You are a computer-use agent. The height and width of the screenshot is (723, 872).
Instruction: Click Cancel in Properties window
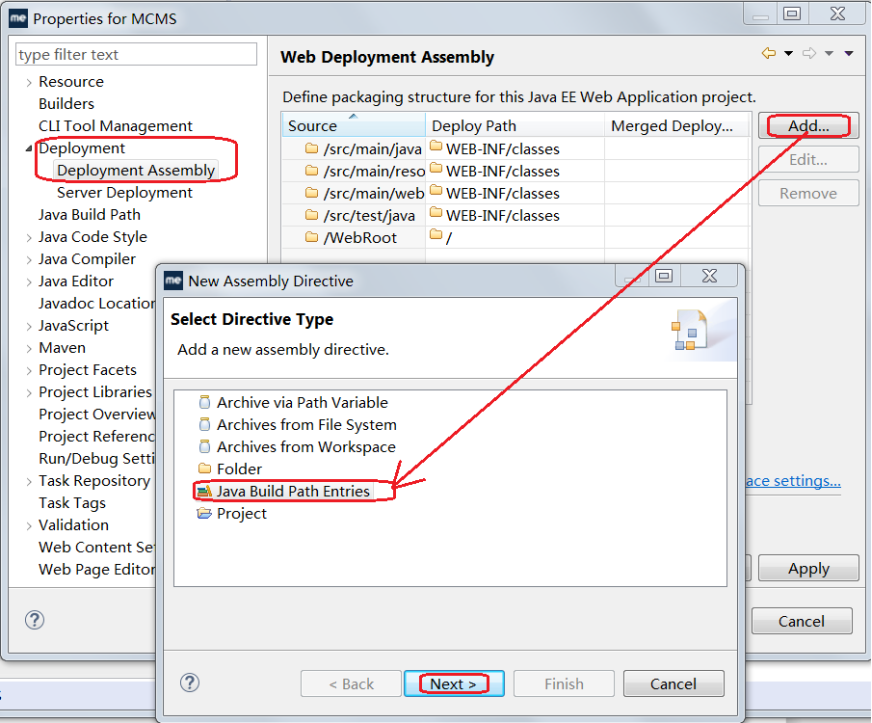point(801,621)
